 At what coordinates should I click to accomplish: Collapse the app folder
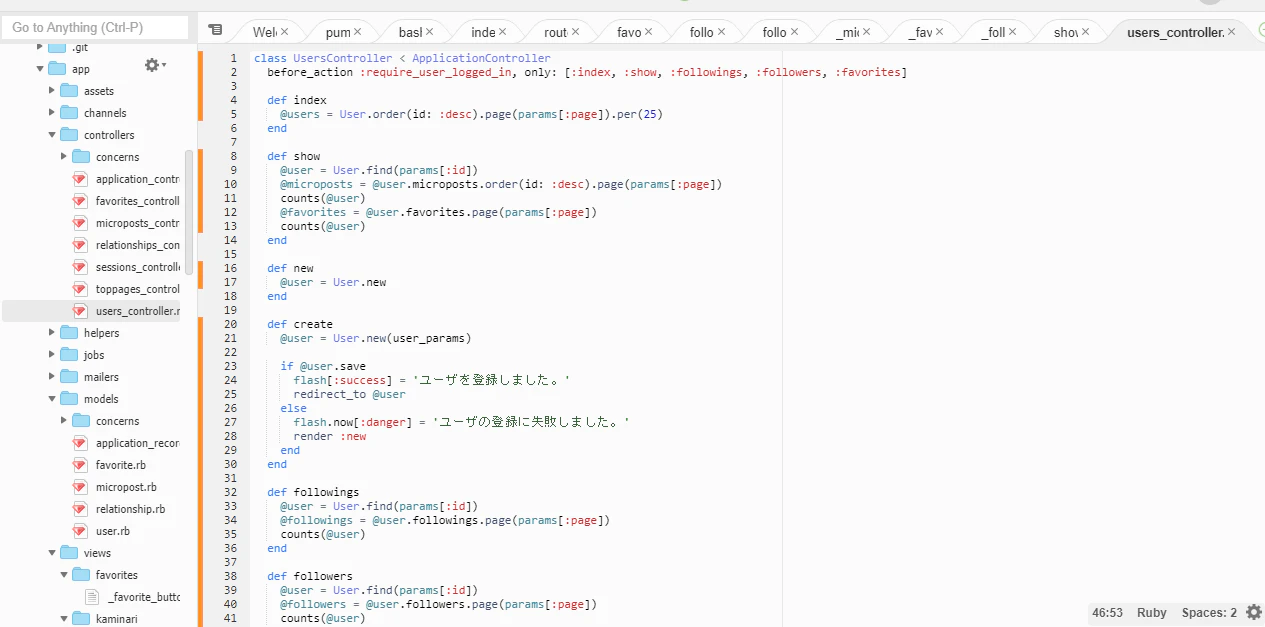(40, 69)
